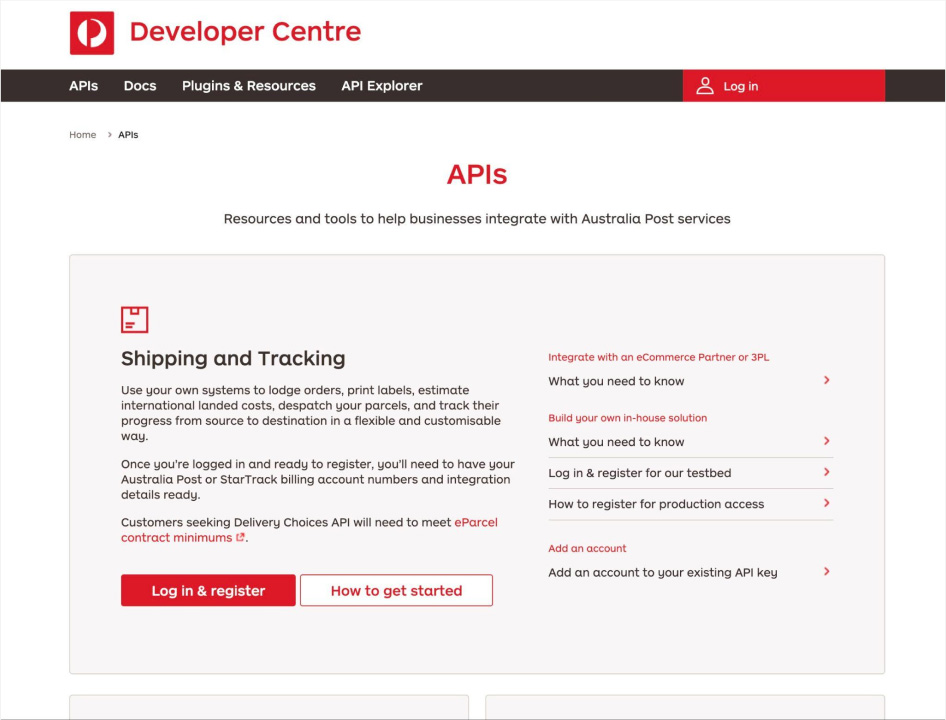Click the external link icon after contract minimums
Image resolution: width=946 pixels, height=720 pixels.
[240, 537]
